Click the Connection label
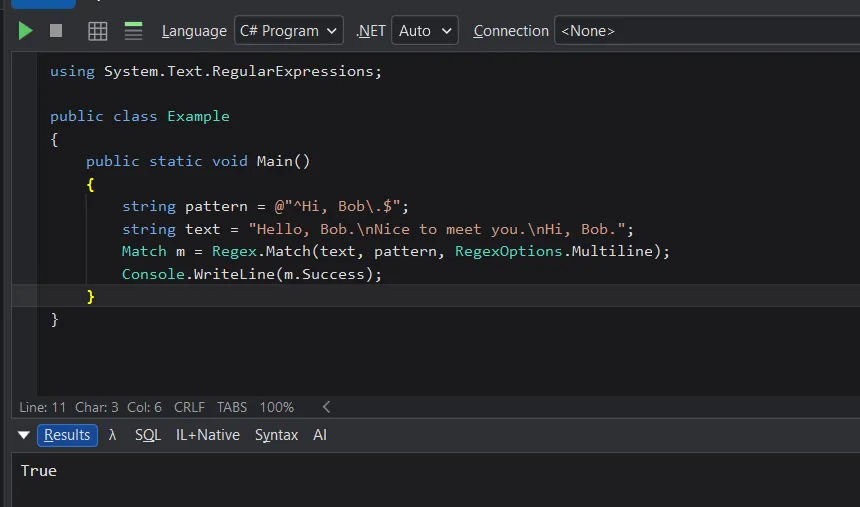 511,31
